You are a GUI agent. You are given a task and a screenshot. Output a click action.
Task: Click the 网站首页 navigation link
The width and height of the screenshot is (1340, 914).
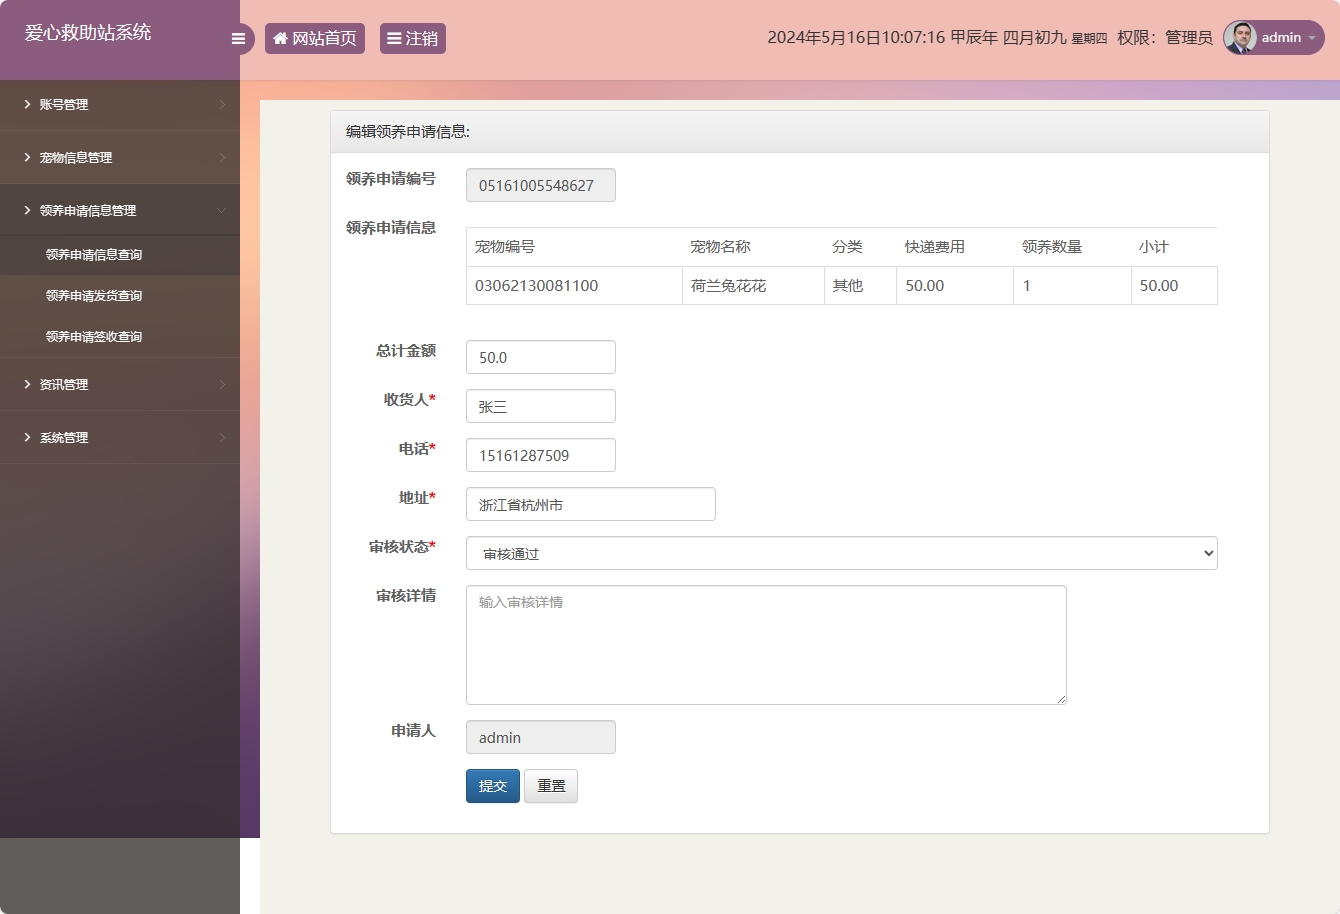(315, 38)
